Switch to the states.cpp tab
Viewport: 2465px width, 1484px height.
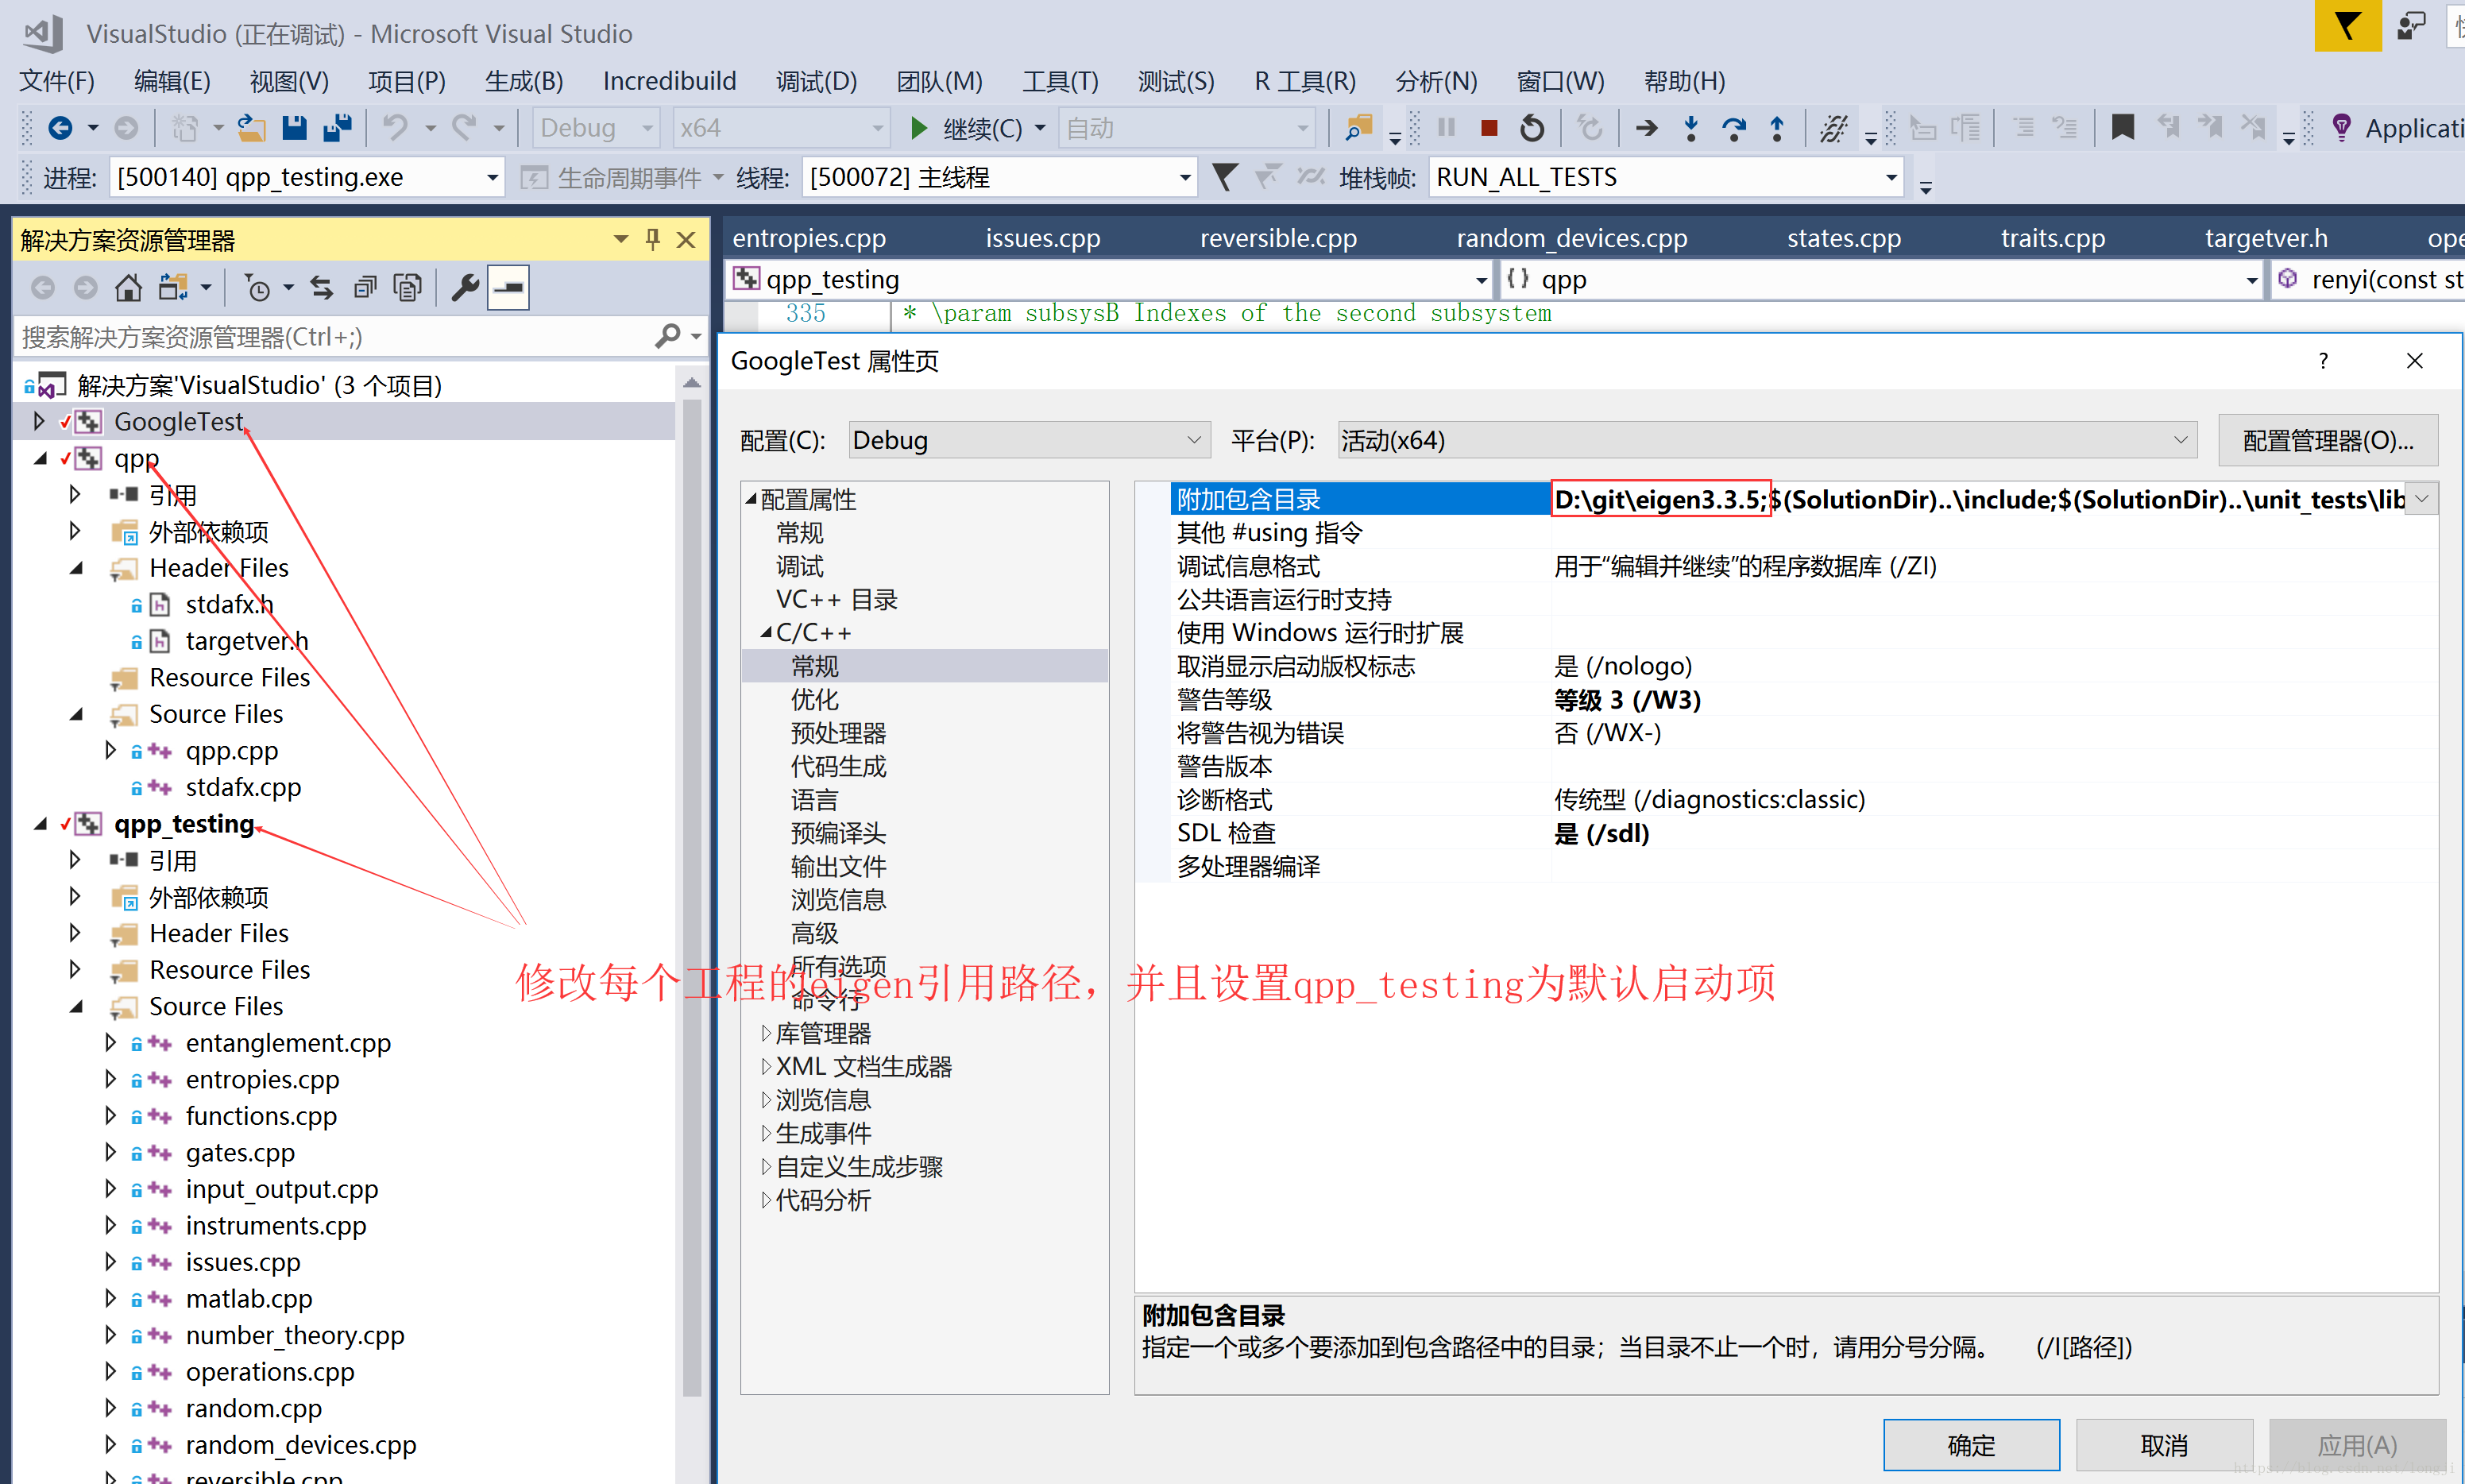[x=1844, y=238]
